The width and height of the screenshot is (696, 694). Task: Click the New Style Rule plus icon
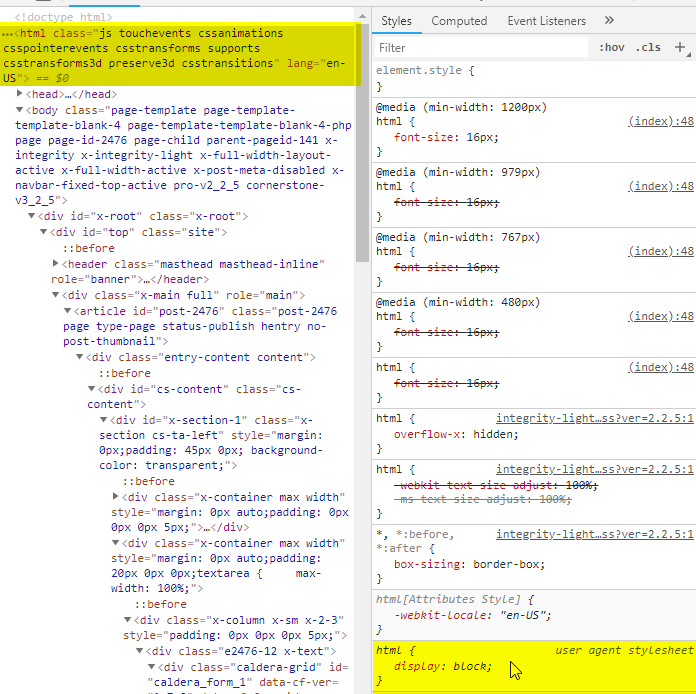click(680, 47)
